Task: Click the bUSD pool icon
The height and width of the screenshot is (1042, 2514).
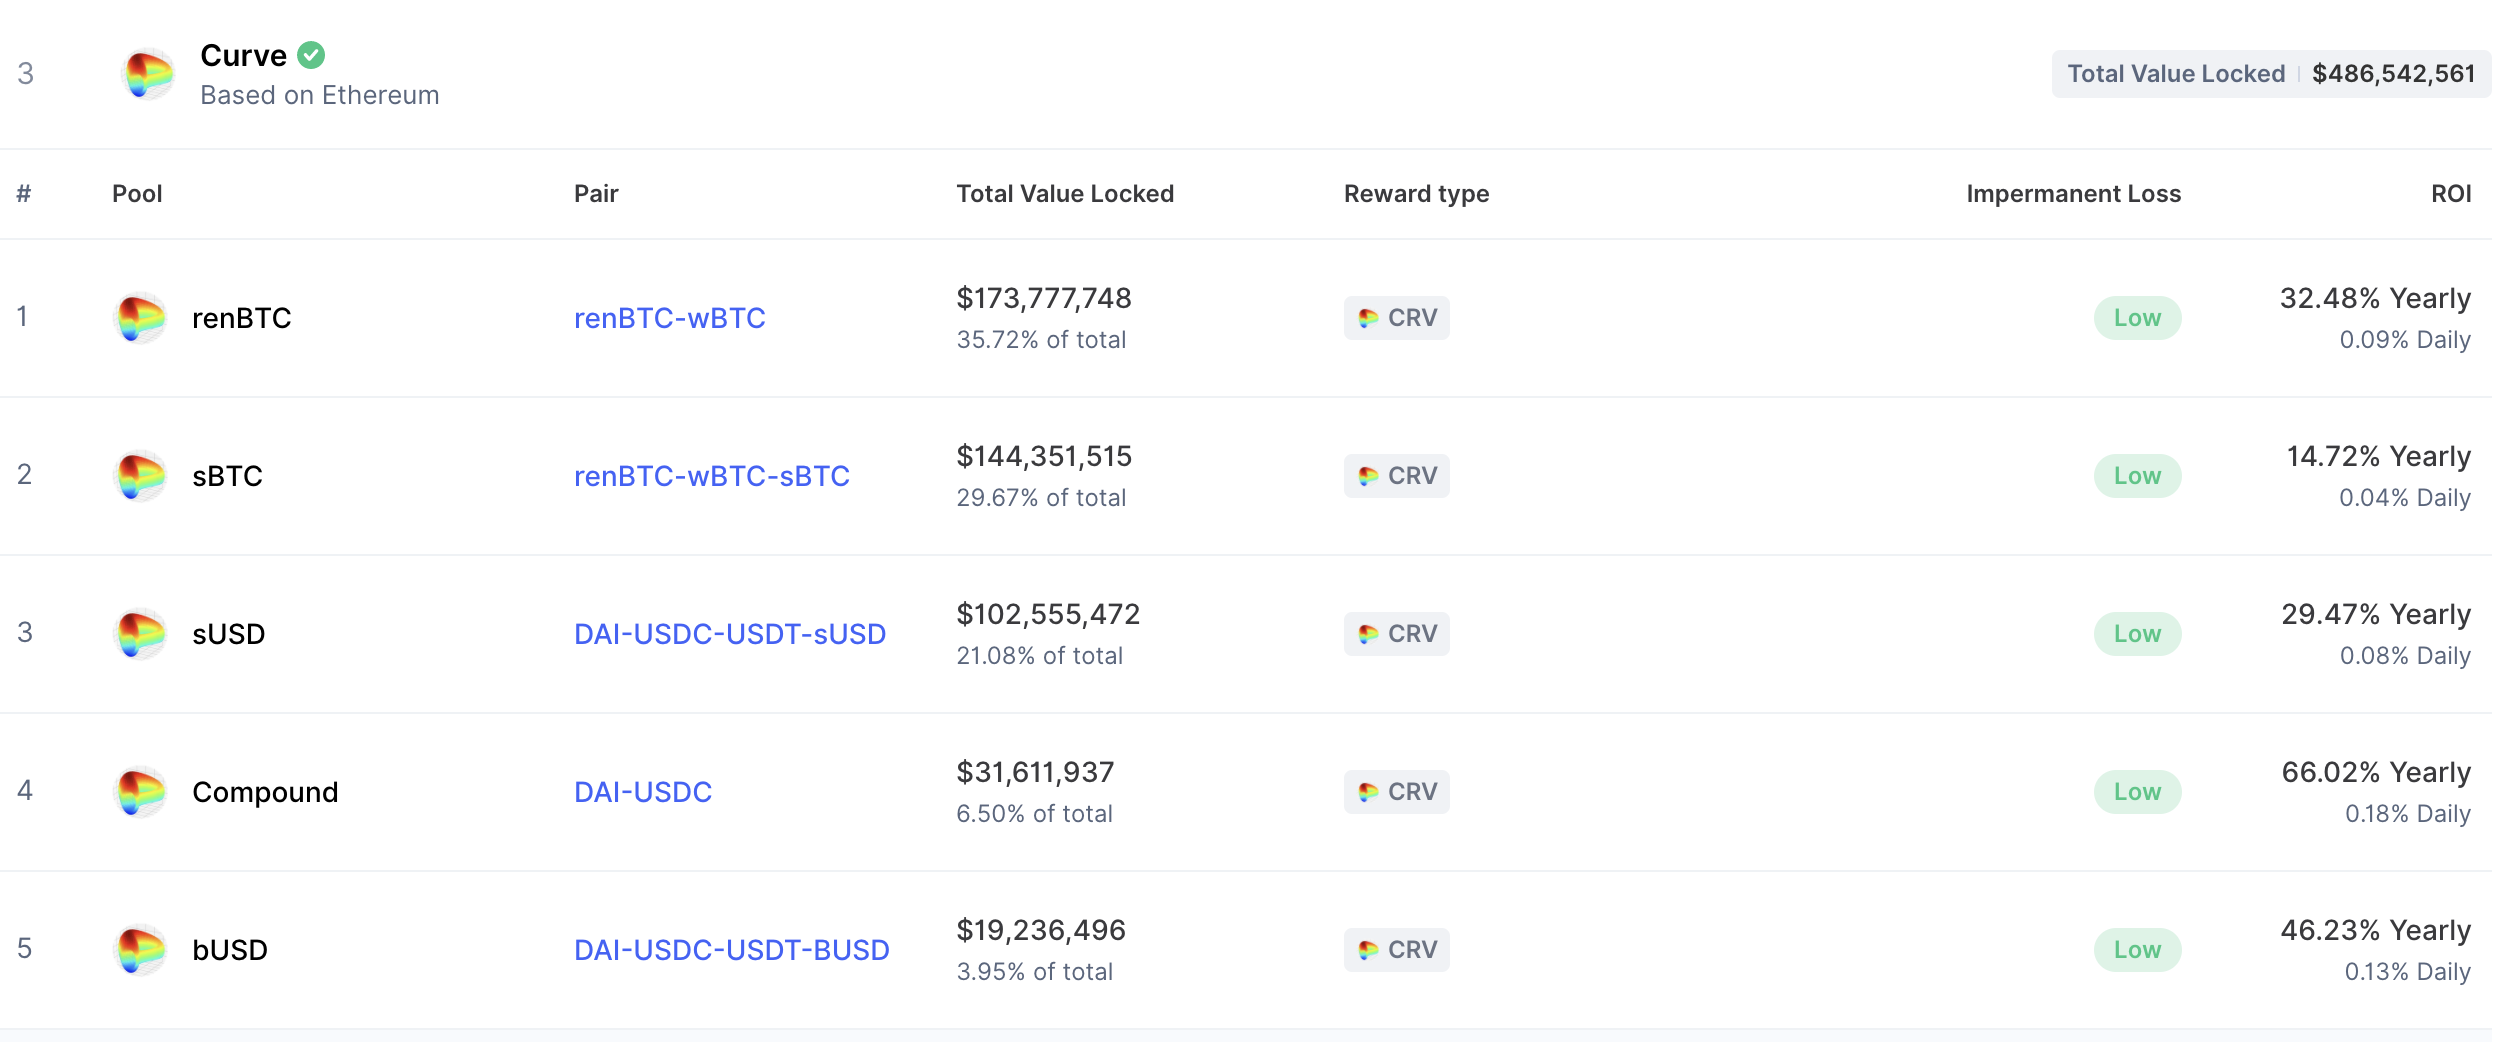Action: pos(141,950)
